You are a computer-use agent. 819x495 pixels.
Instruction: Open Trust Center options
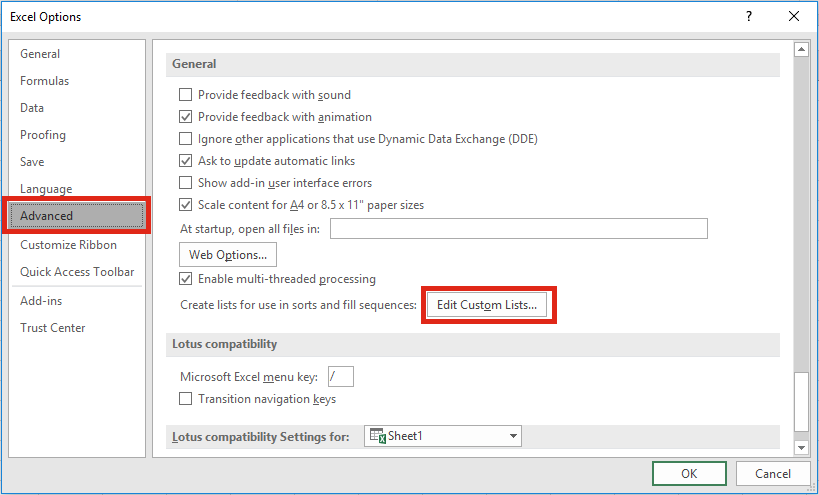point(53,328)
